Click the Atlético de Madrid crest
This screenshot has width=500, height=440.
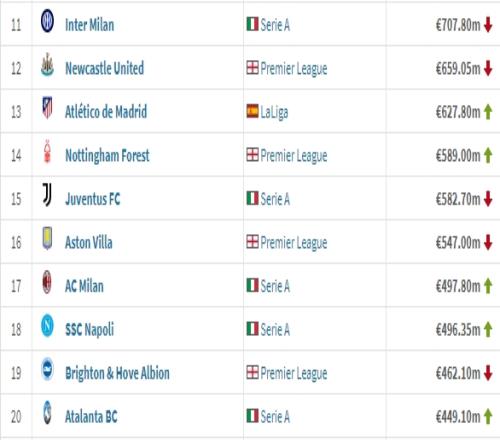47,108
